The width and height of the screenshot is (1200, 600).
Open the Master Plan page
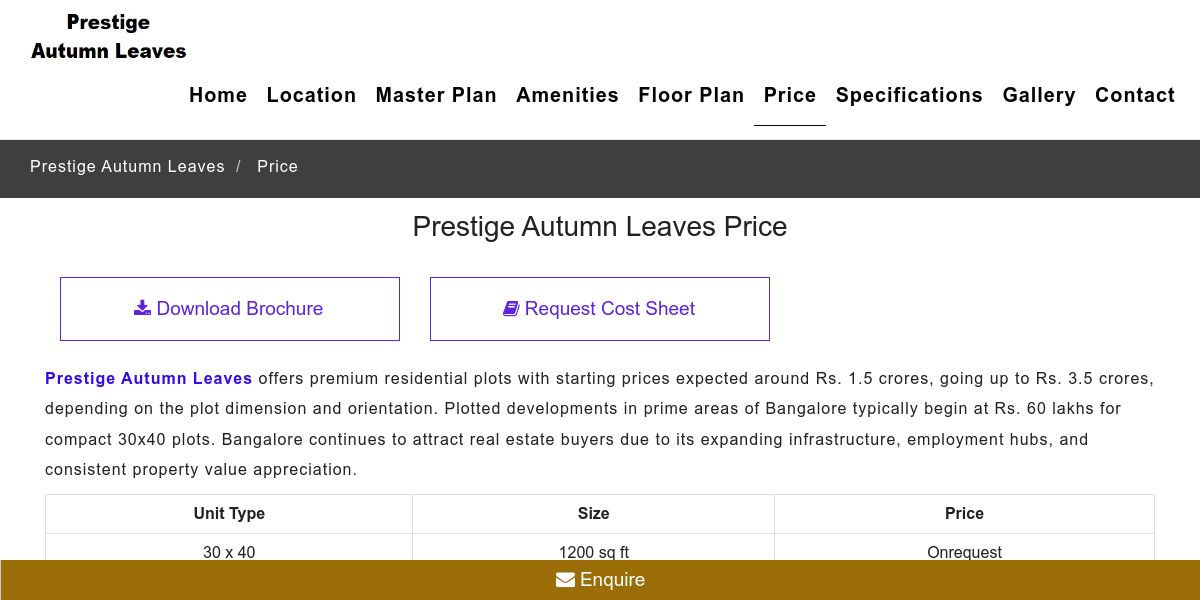pos(436,95)
